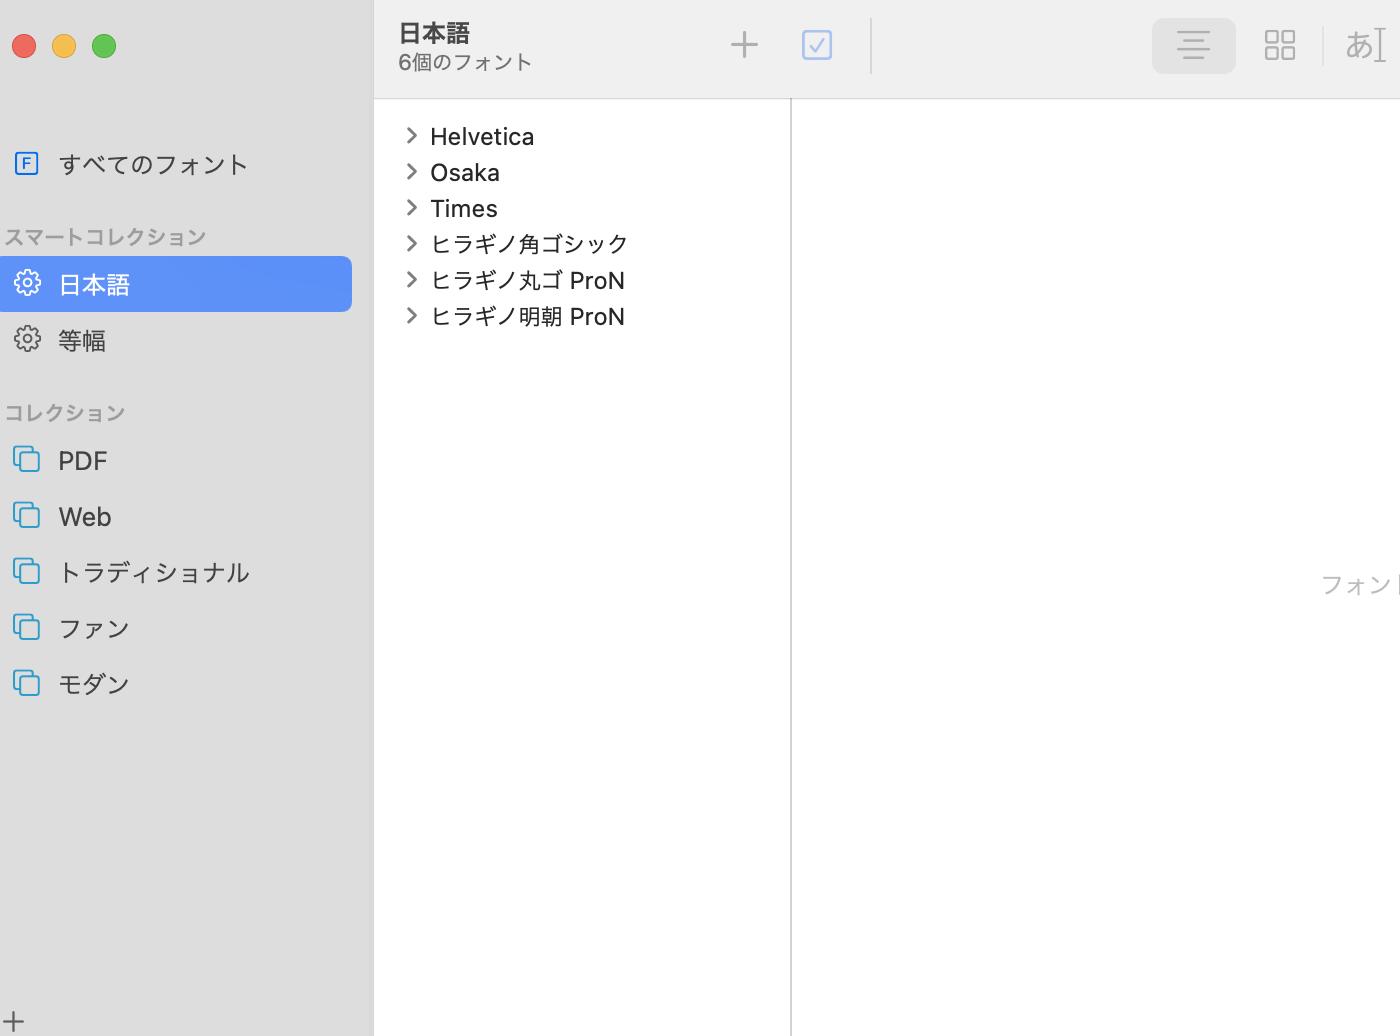Click the add font plus toolbar icon

(744, 45)
